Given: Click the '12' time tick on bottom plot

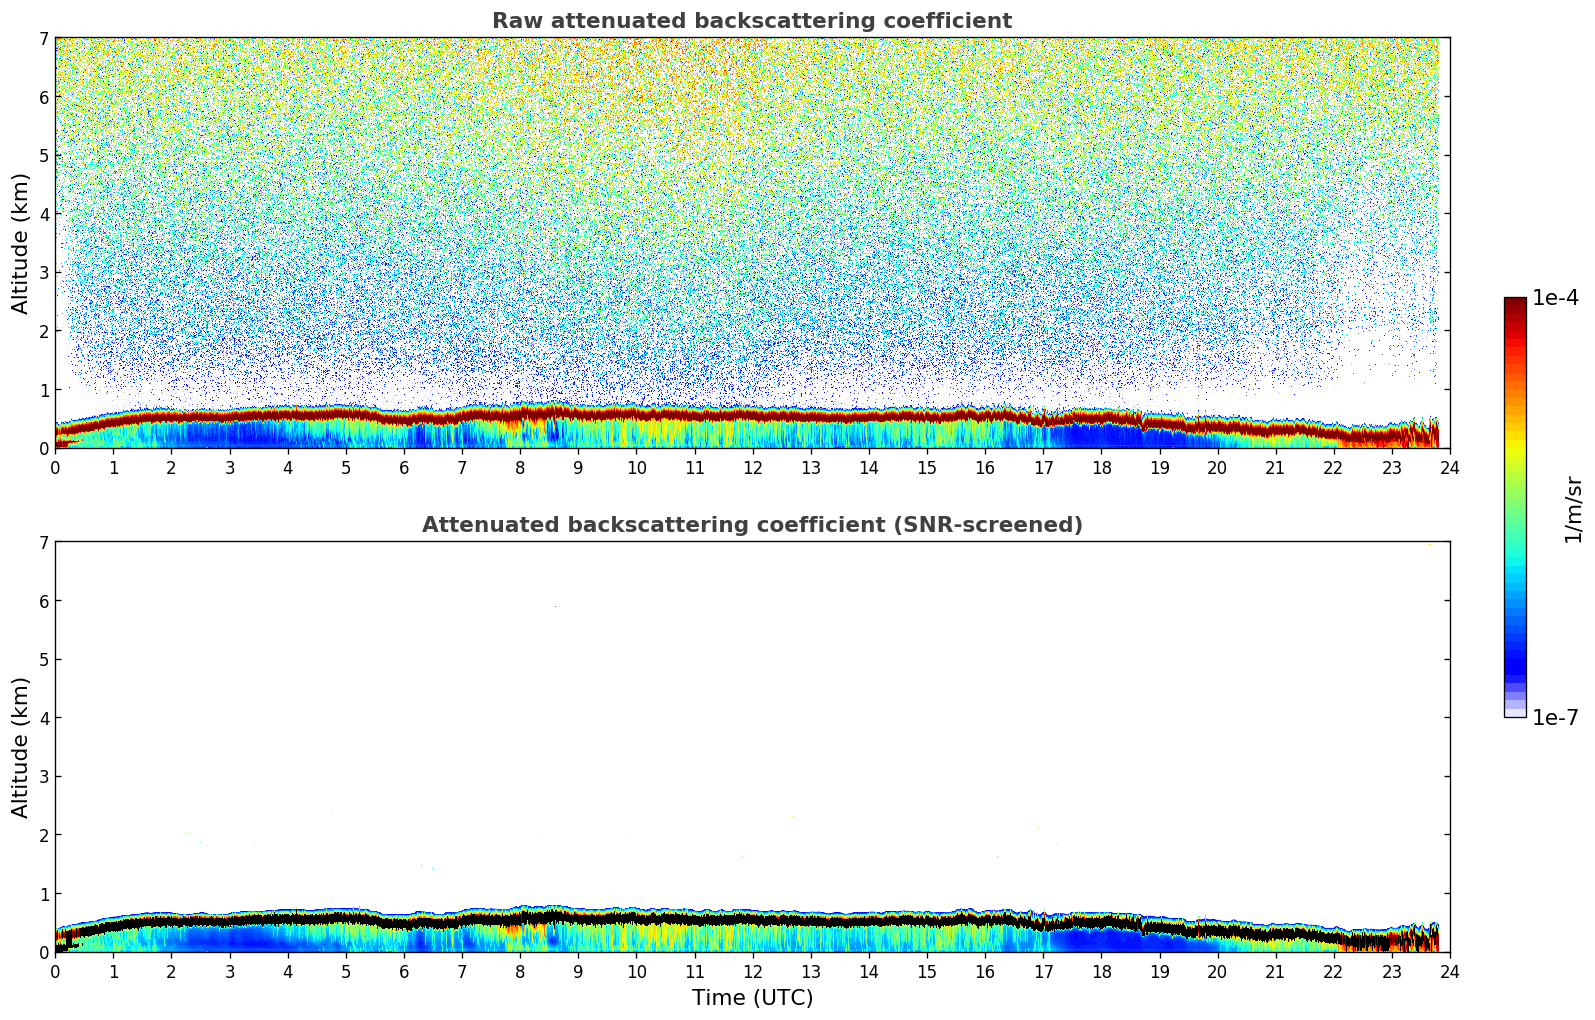Looking at the screenshot, I should pyautogui.click(x=752, y=971).
